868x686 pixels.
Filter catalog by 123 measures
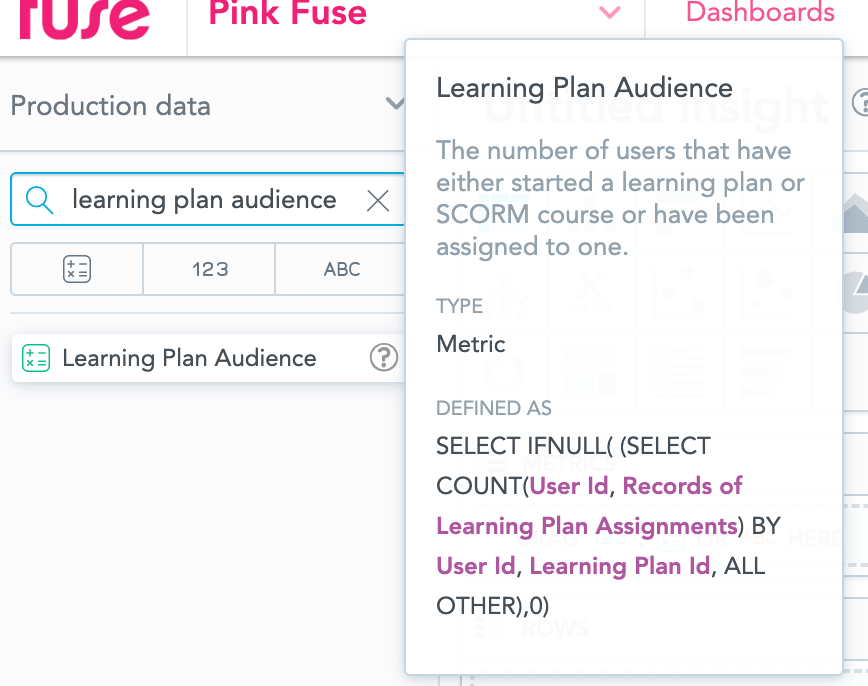(x=210, y=269)
